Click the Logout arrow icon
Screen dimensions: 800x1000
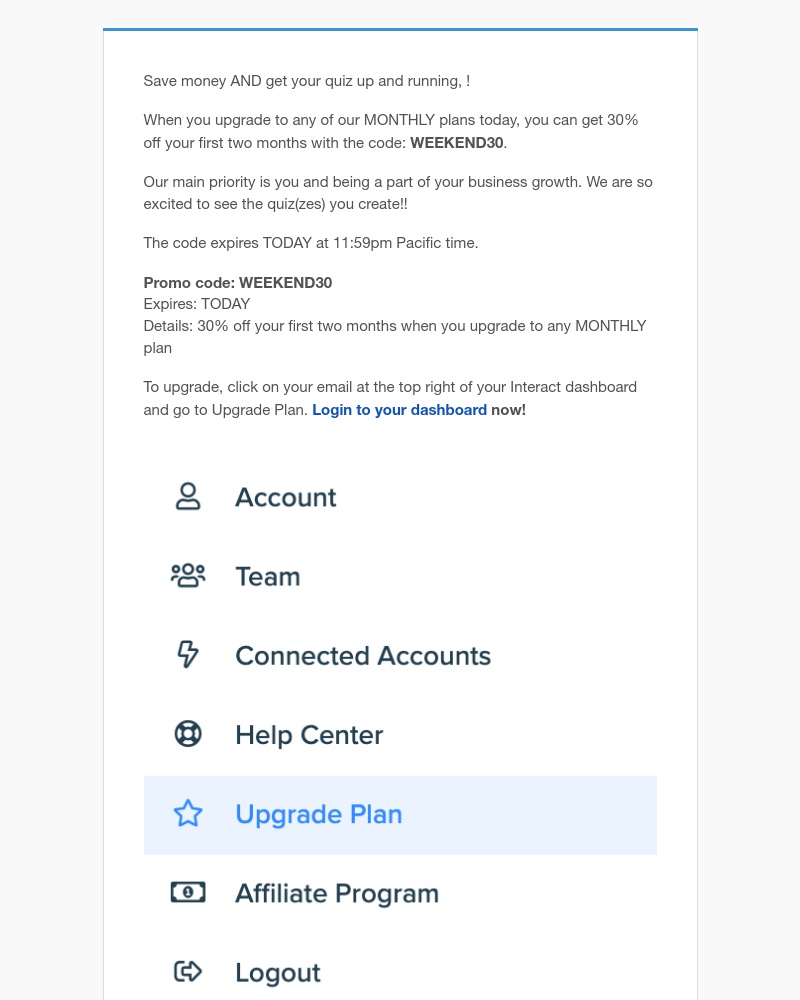188,971
